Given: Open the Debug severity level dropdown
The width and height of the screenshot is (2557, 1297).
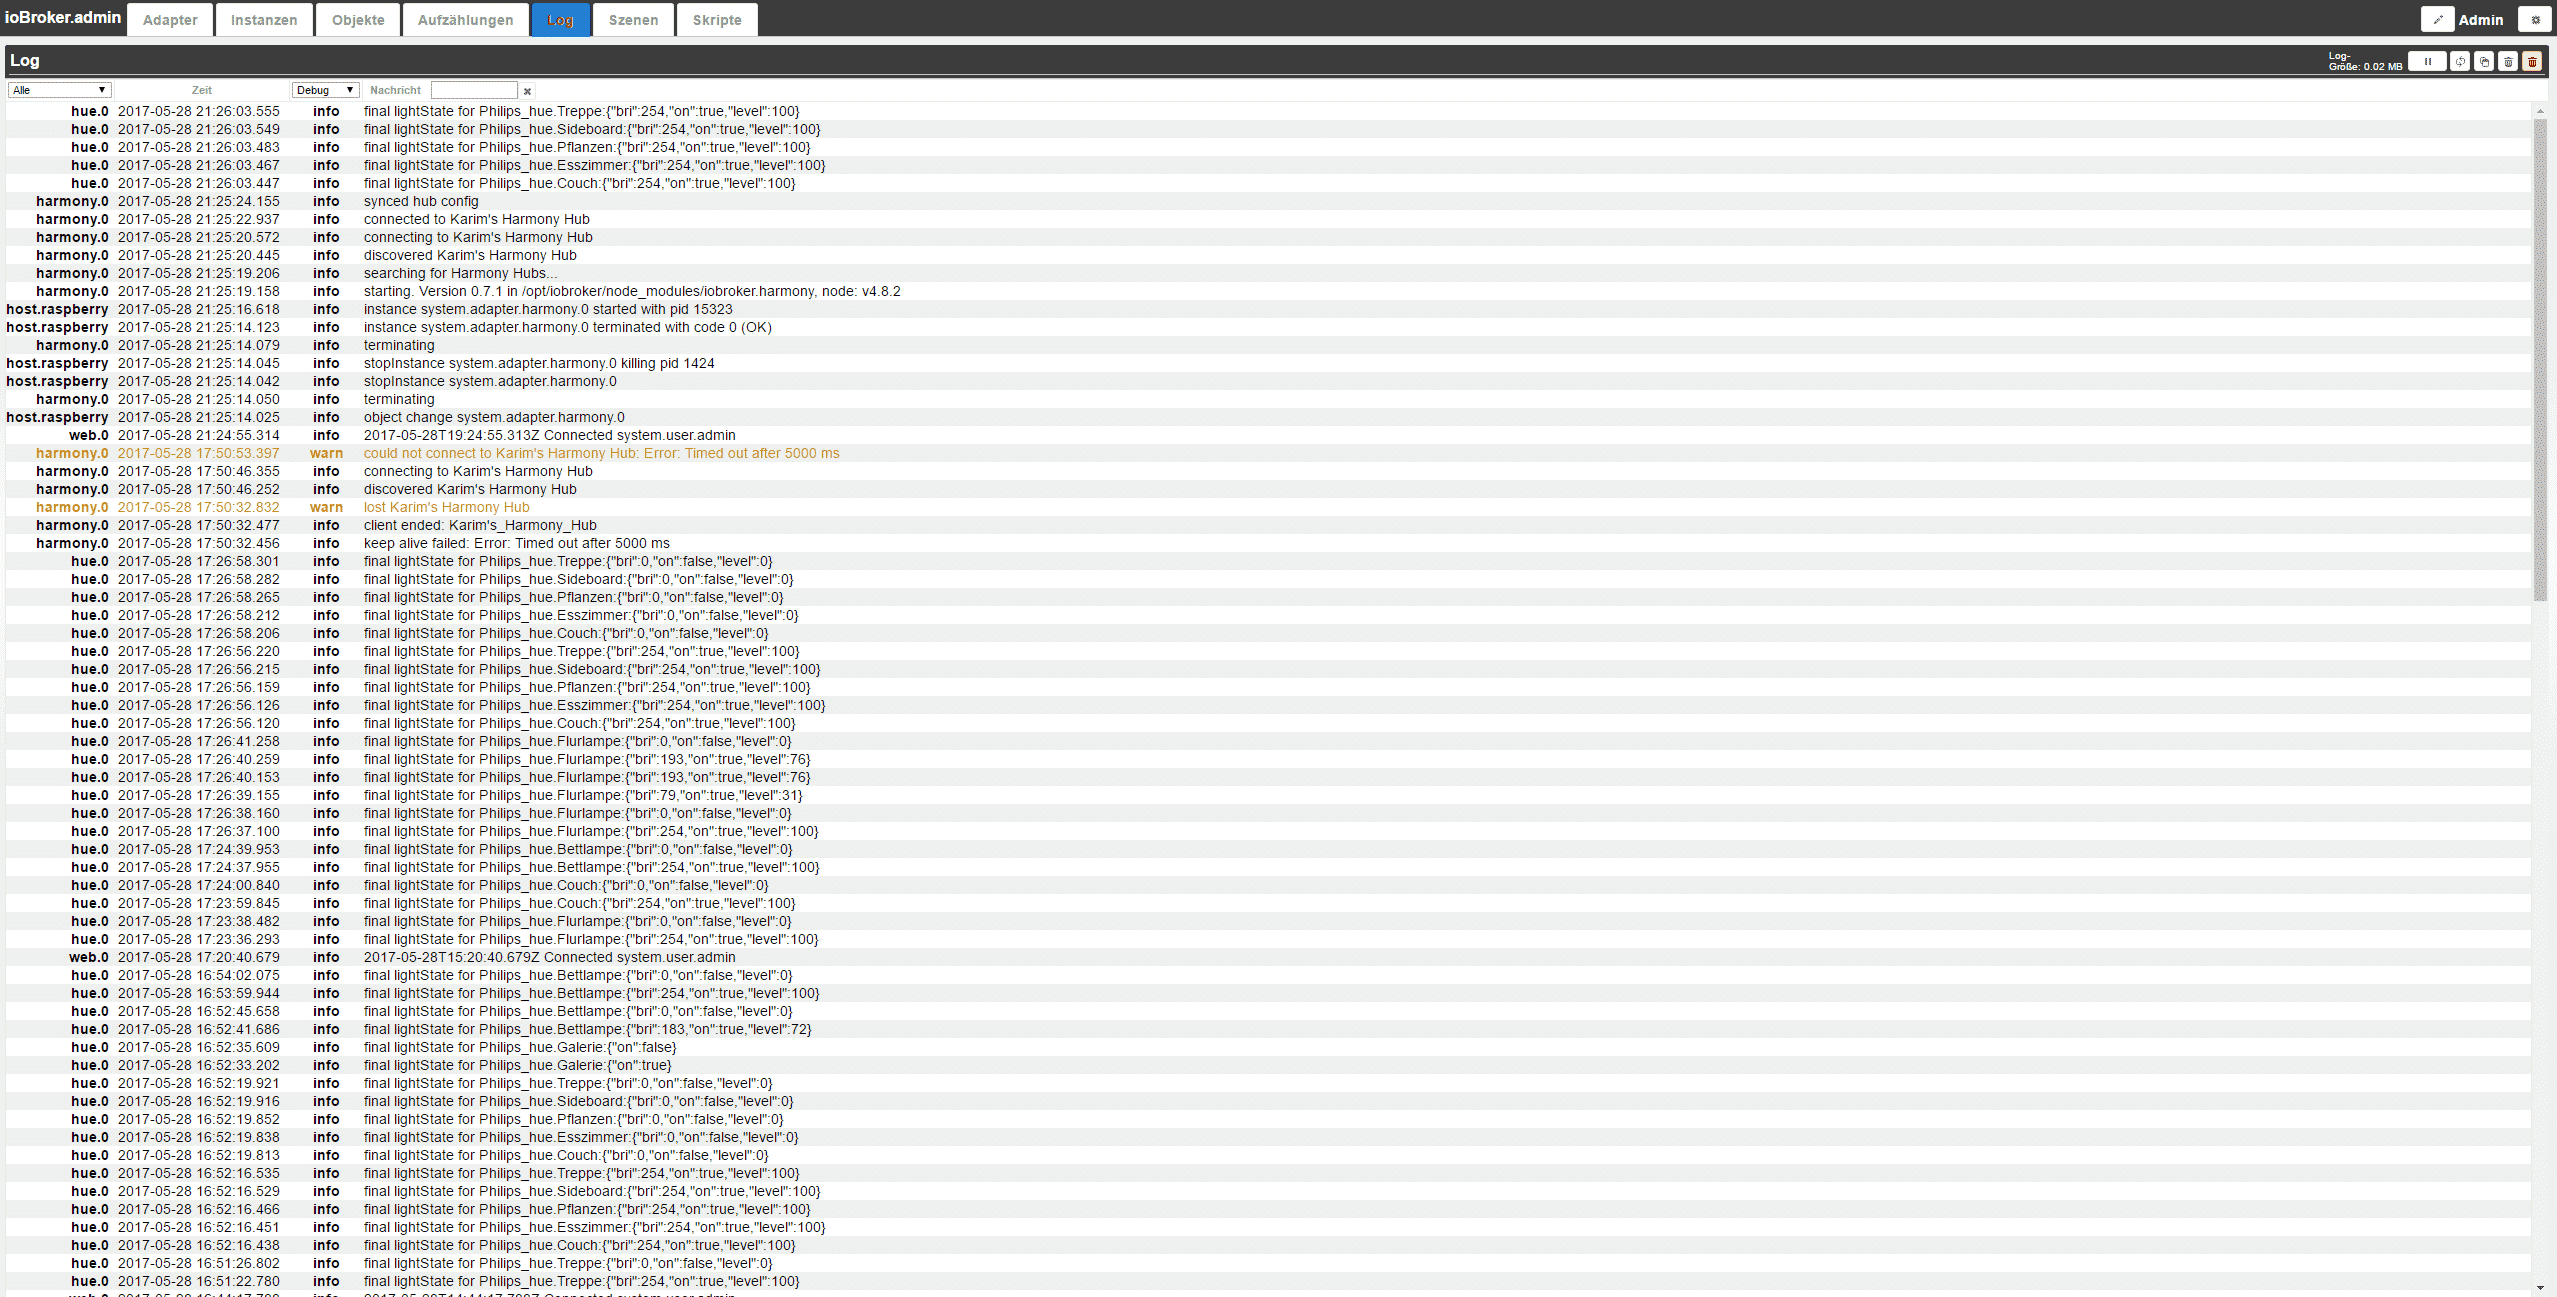Looking at the screenshot, I should [x=325, y=90].
